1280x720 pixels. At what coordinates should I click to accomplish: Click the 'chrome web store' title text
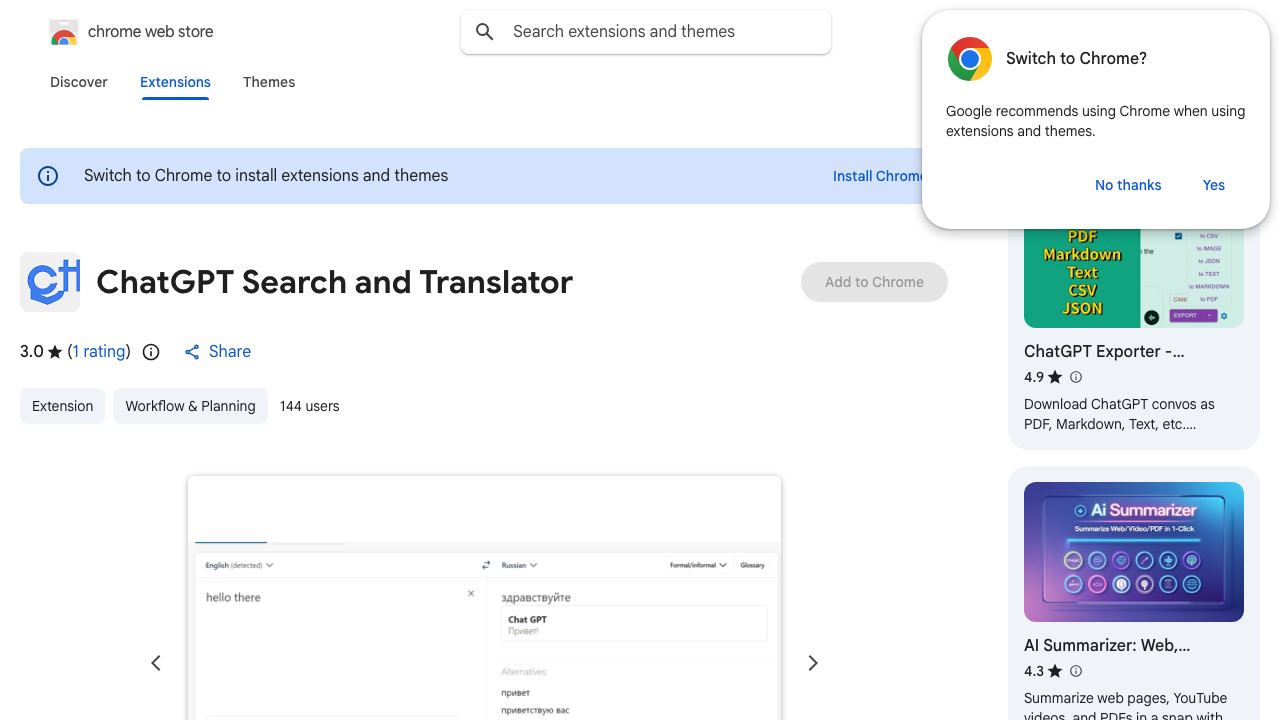pos(151,31)
